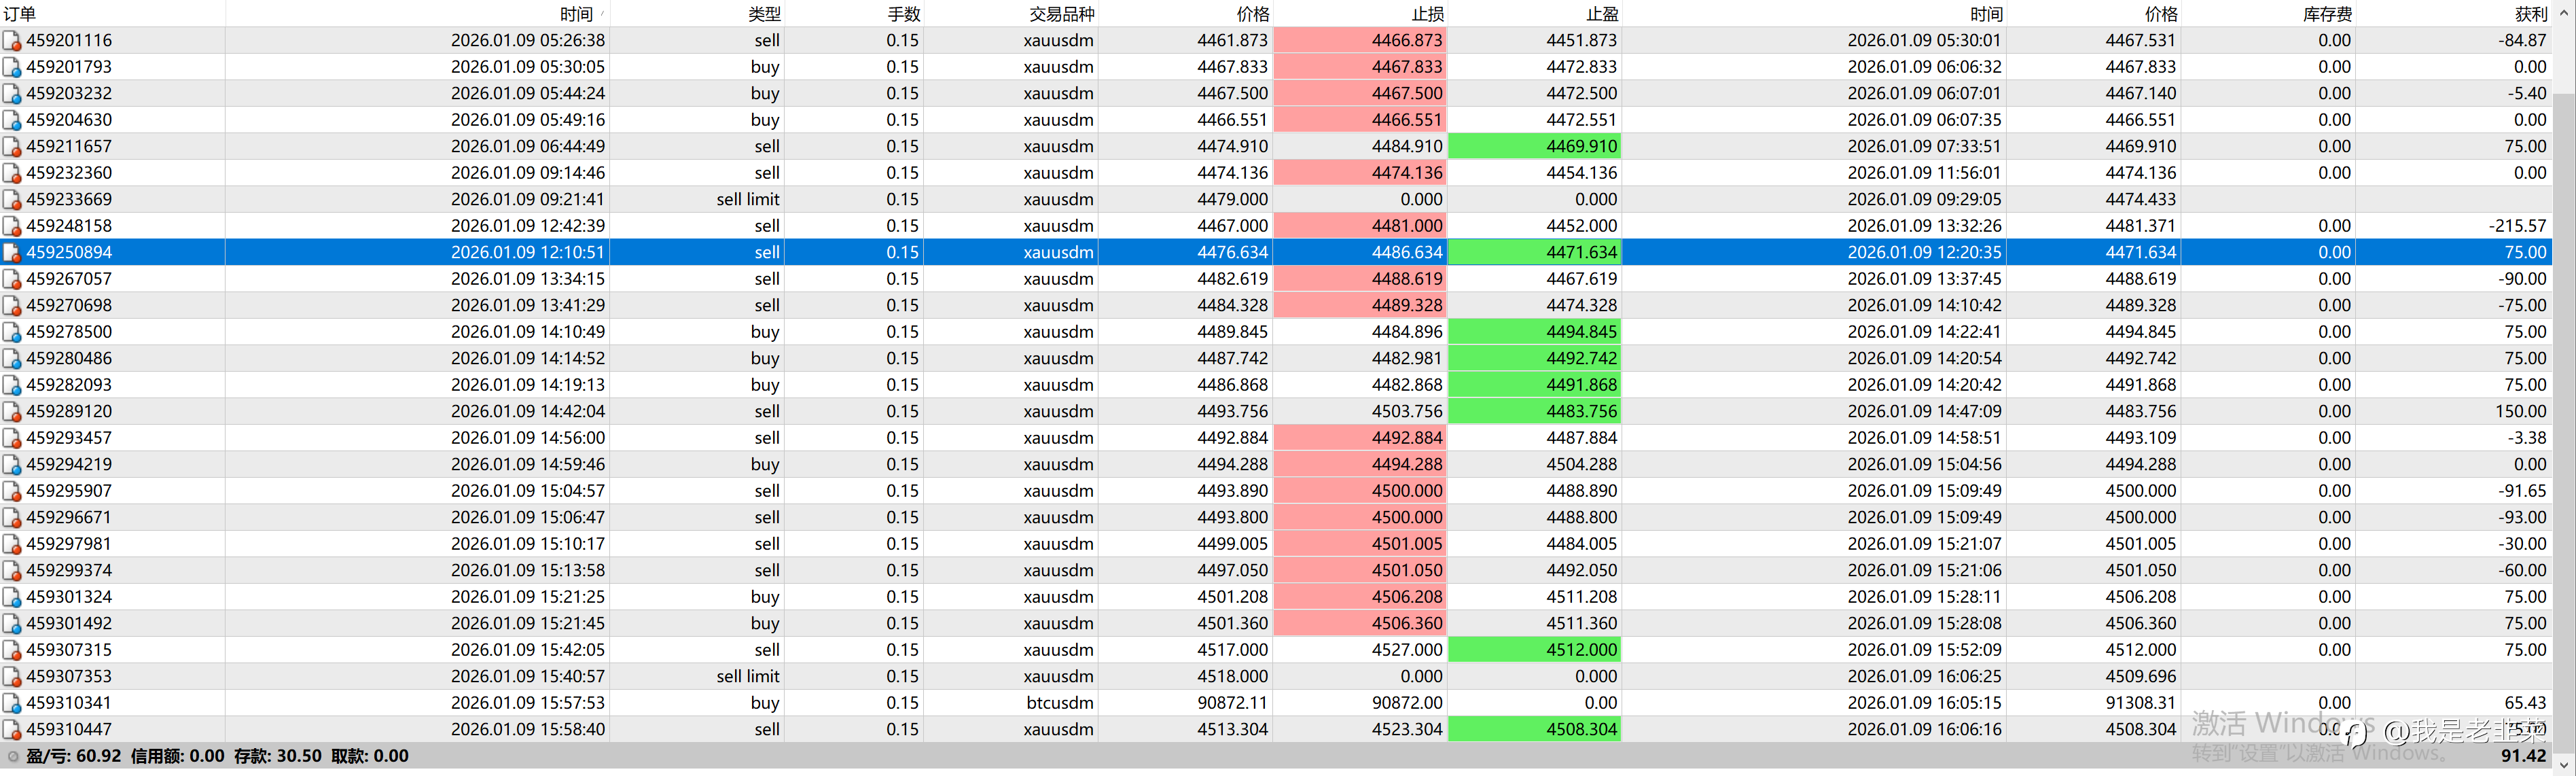This screenshot has width=2576, height=776.
Task: Click the icon of btcusdm order 459310341
Action: point(12,703)
